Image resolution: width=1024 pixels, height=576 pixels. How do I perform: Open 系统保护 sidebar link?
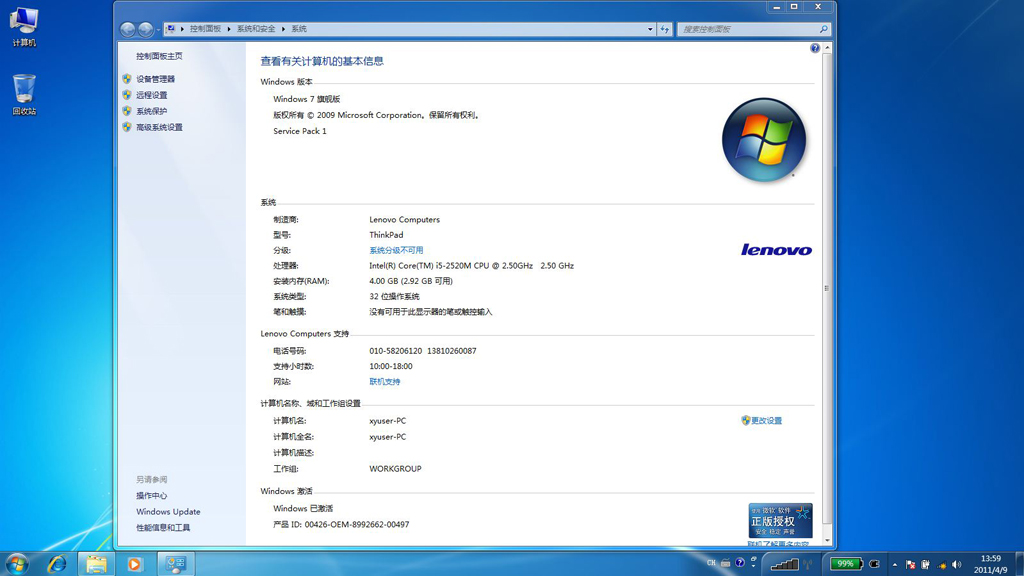point(152,112)
